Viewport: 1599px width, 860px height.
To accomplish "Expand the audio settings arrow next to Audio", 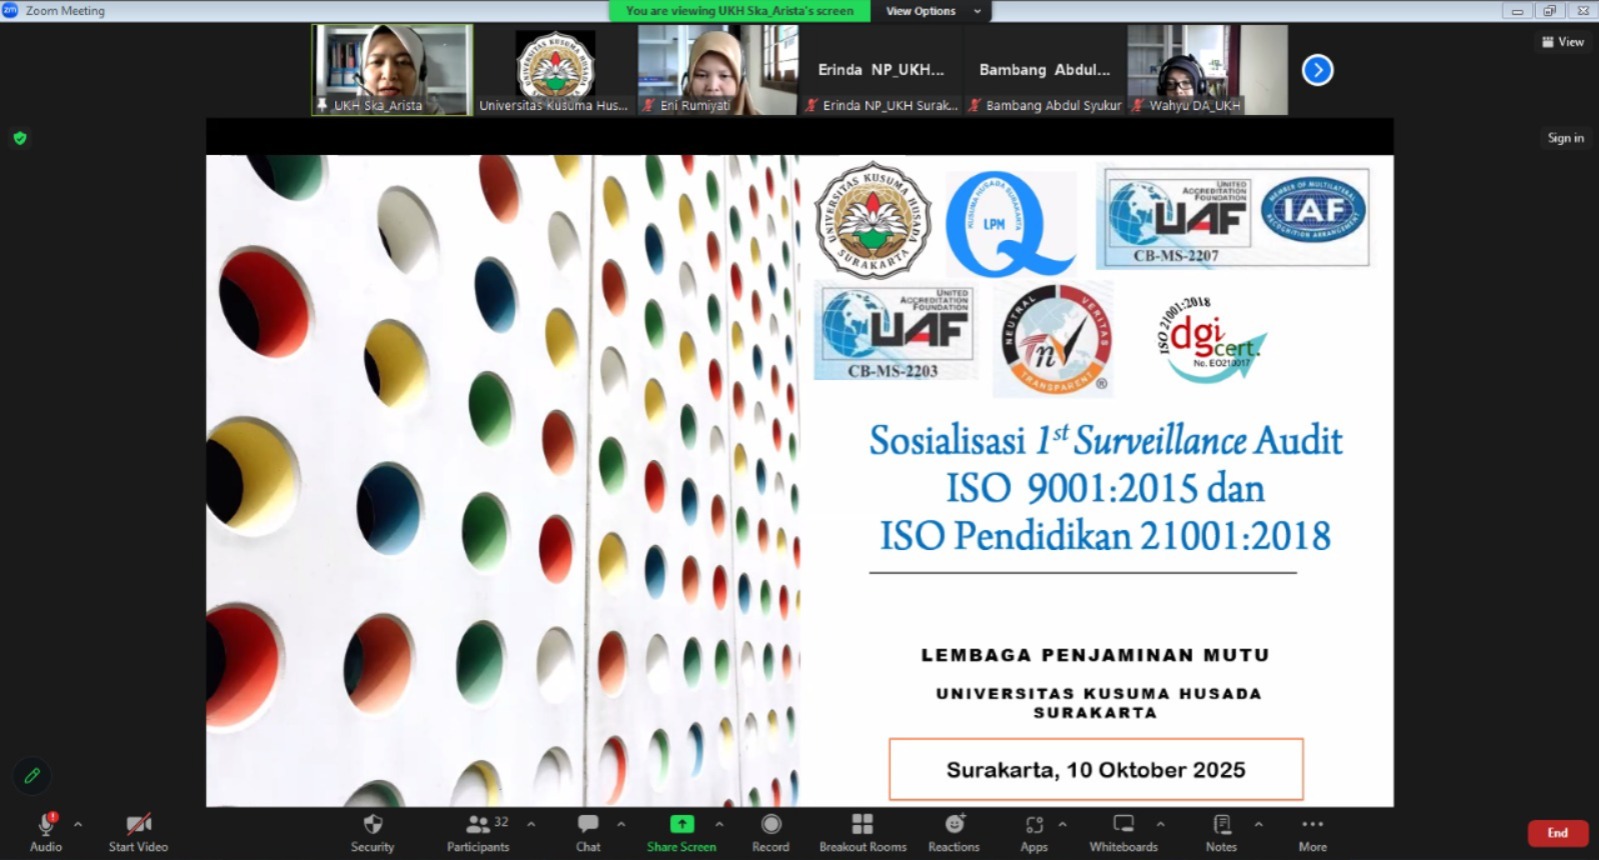I will click(78, 825).
